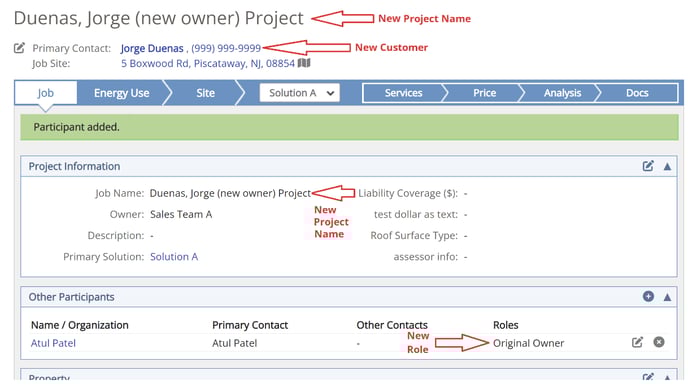Screen dimensions: 688x389
Task: Collapse the Other Participants panel
Action: click(x=667, y=297)
